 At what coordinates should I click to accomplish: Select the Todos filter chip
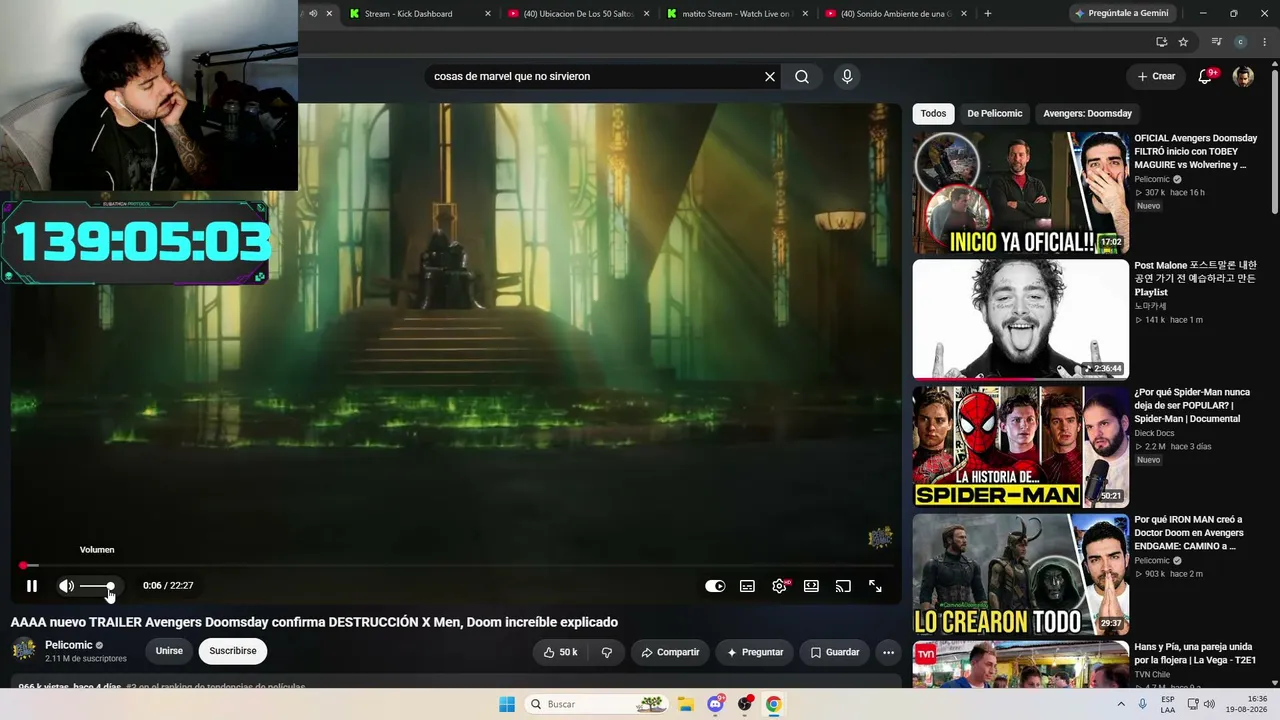(x=933, y=114)
